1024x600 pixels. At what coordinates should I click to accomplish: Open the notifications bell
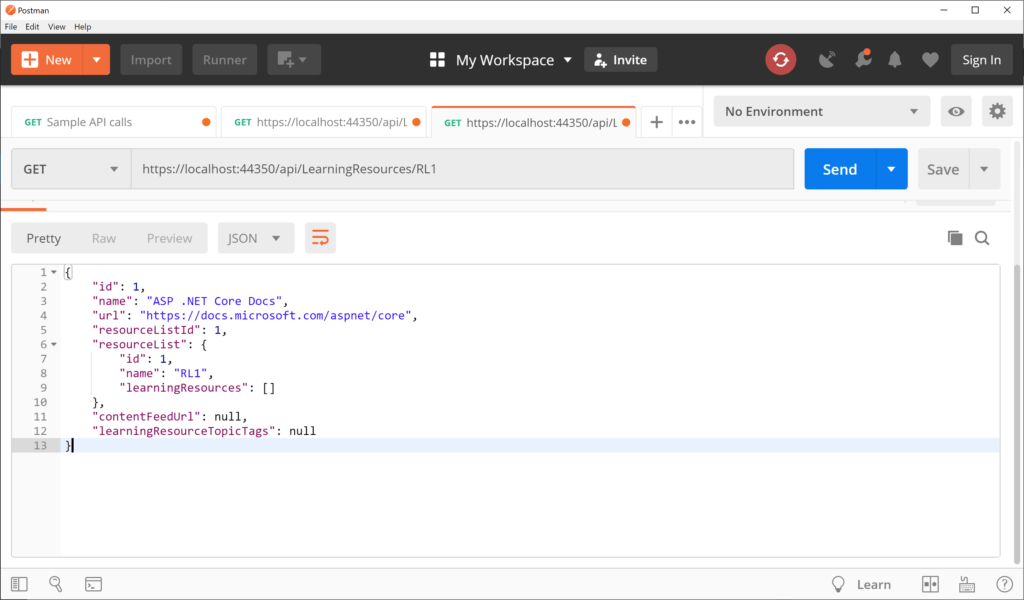click(x=895, y=59)
